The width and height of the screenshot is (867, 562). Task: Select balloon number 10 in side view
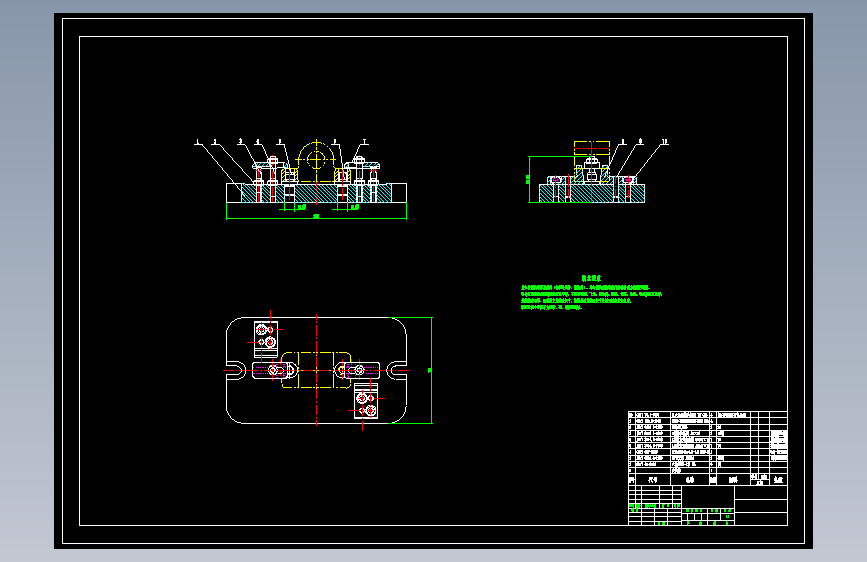tap(665, 142)
